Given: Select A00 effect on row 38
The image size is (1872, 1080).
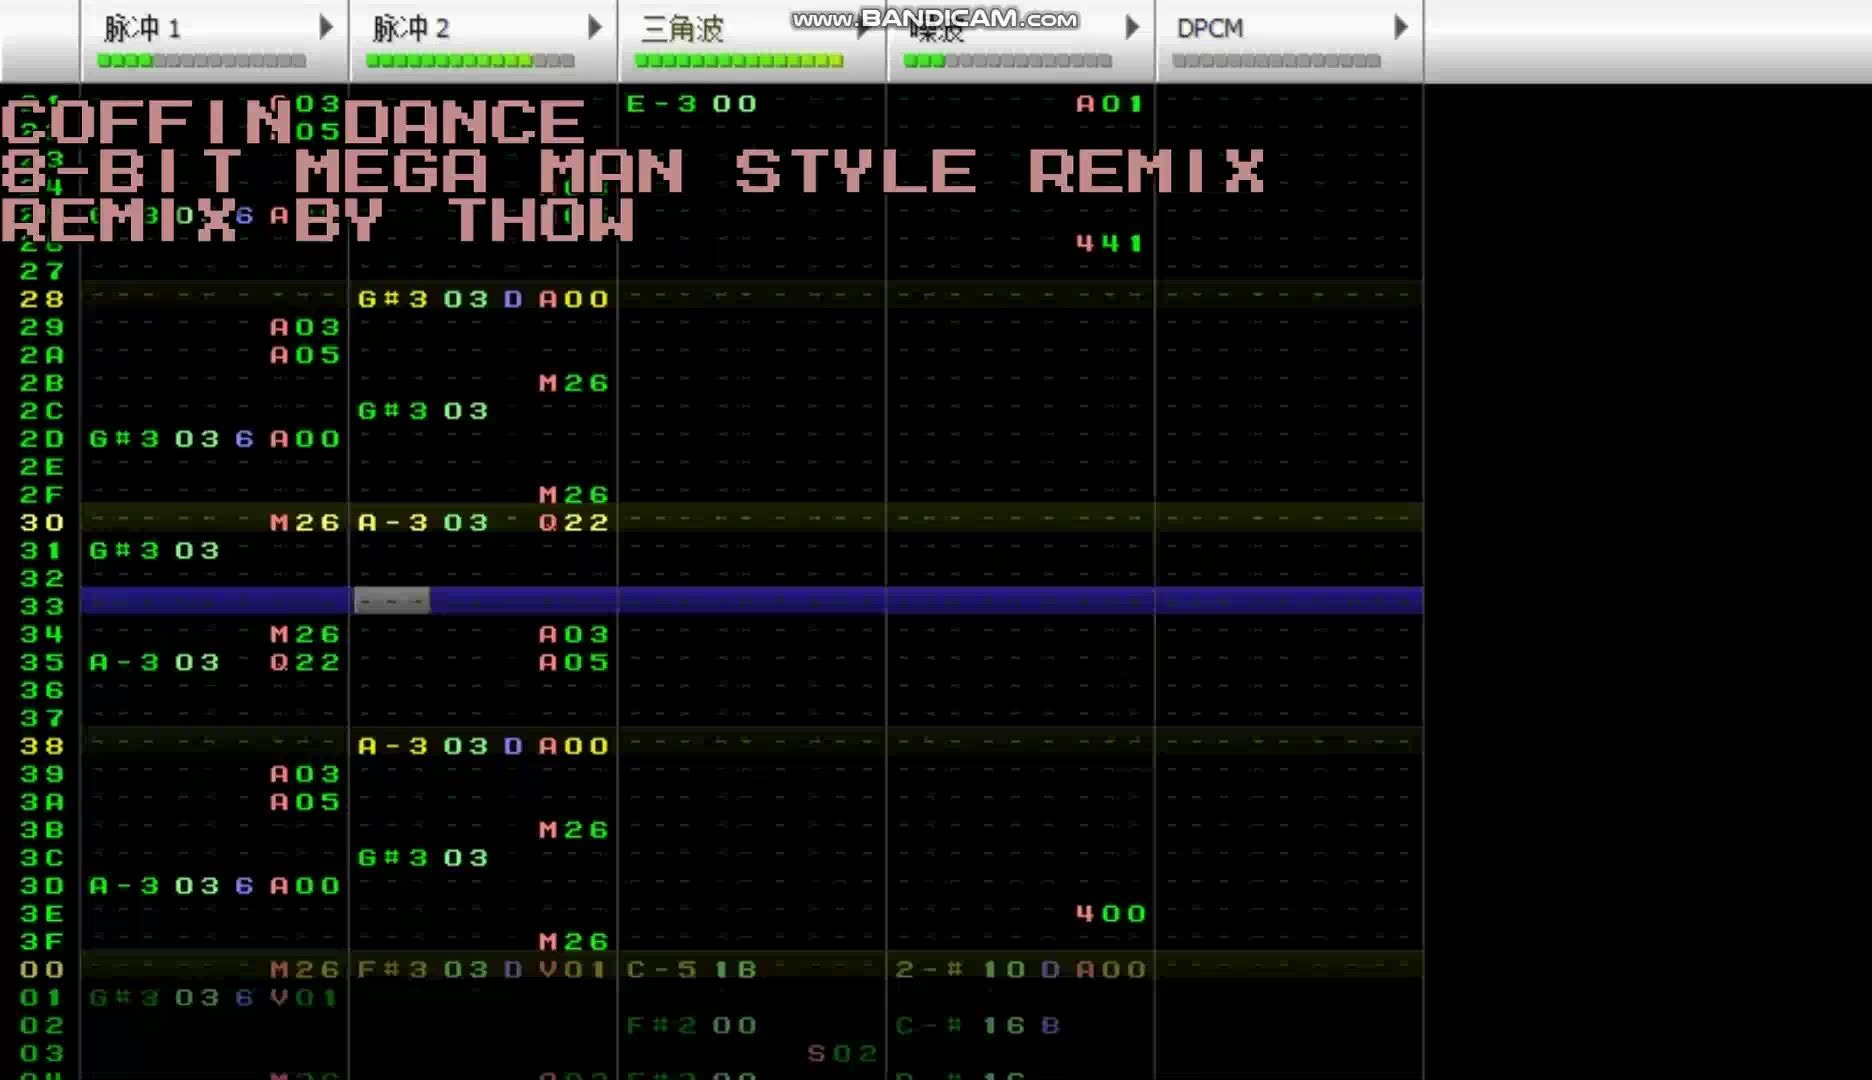Looking at the screenshot, I should (x=574, y=747).
